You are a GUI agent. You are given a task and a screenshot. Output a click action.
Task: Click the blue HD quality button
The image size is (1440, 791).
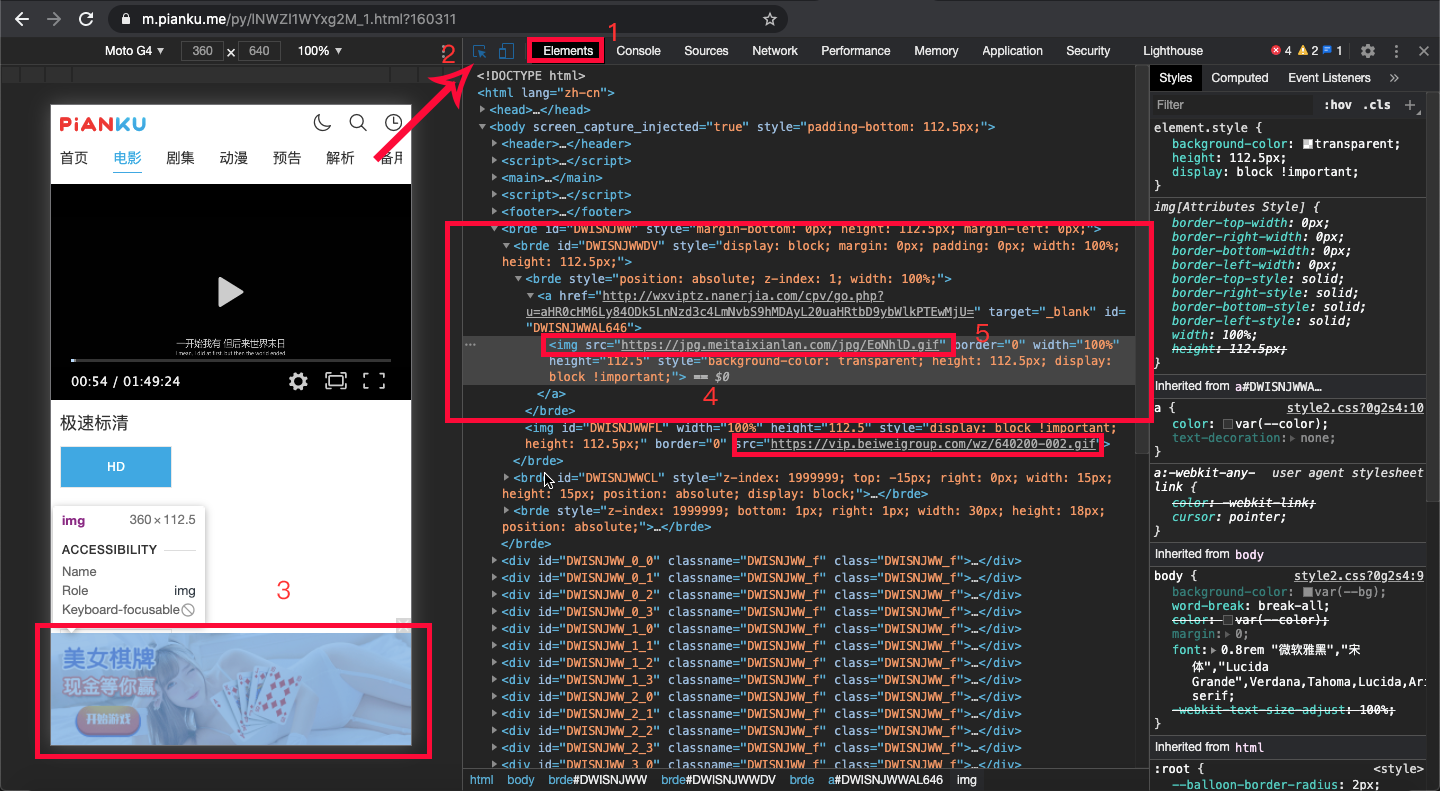tap(116, 467)
